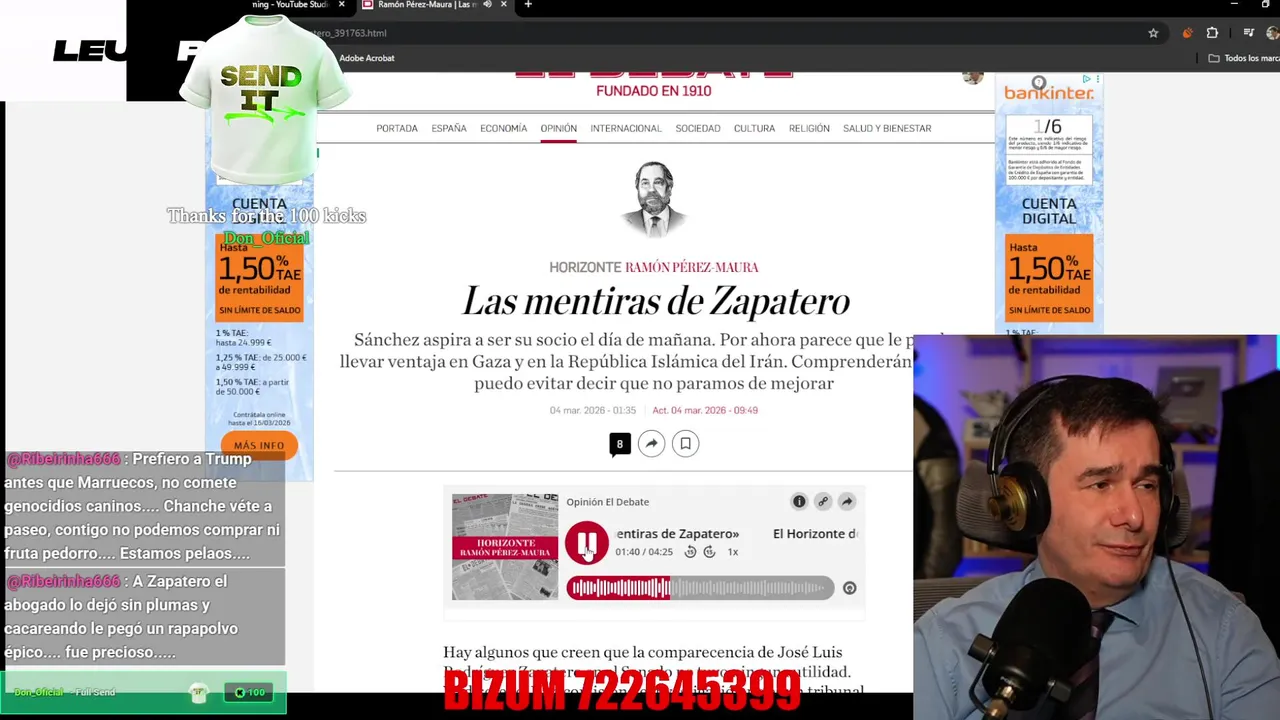This screenshot has width=1280, height=720.
Task: Click the author's portrait illustration
Action: (x=655, y=200)
